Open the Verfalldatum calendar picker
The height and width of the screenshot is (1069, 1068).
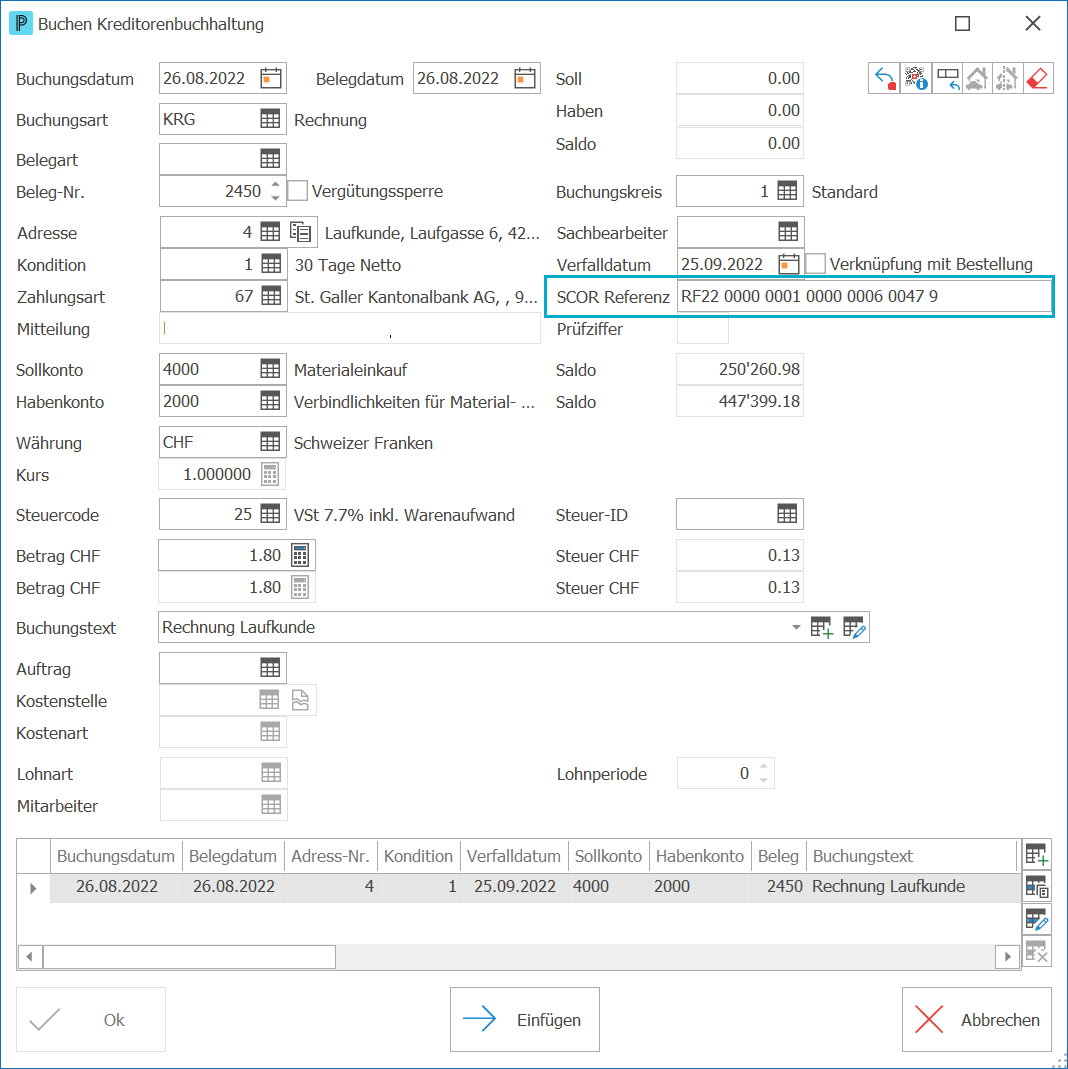tap(789, 264)
